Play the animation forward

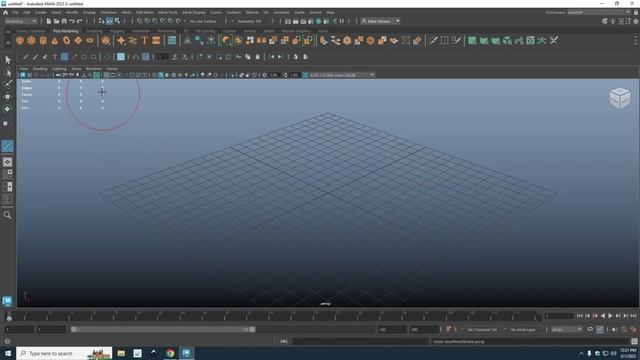610,316
